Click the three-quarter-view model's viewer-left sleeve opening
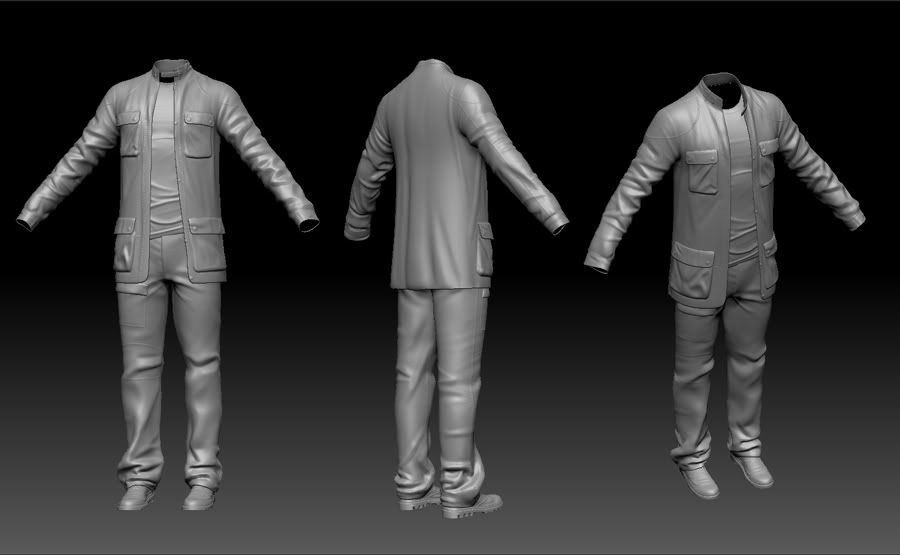This screenshot has height=555, width=900. coord(597,267)
